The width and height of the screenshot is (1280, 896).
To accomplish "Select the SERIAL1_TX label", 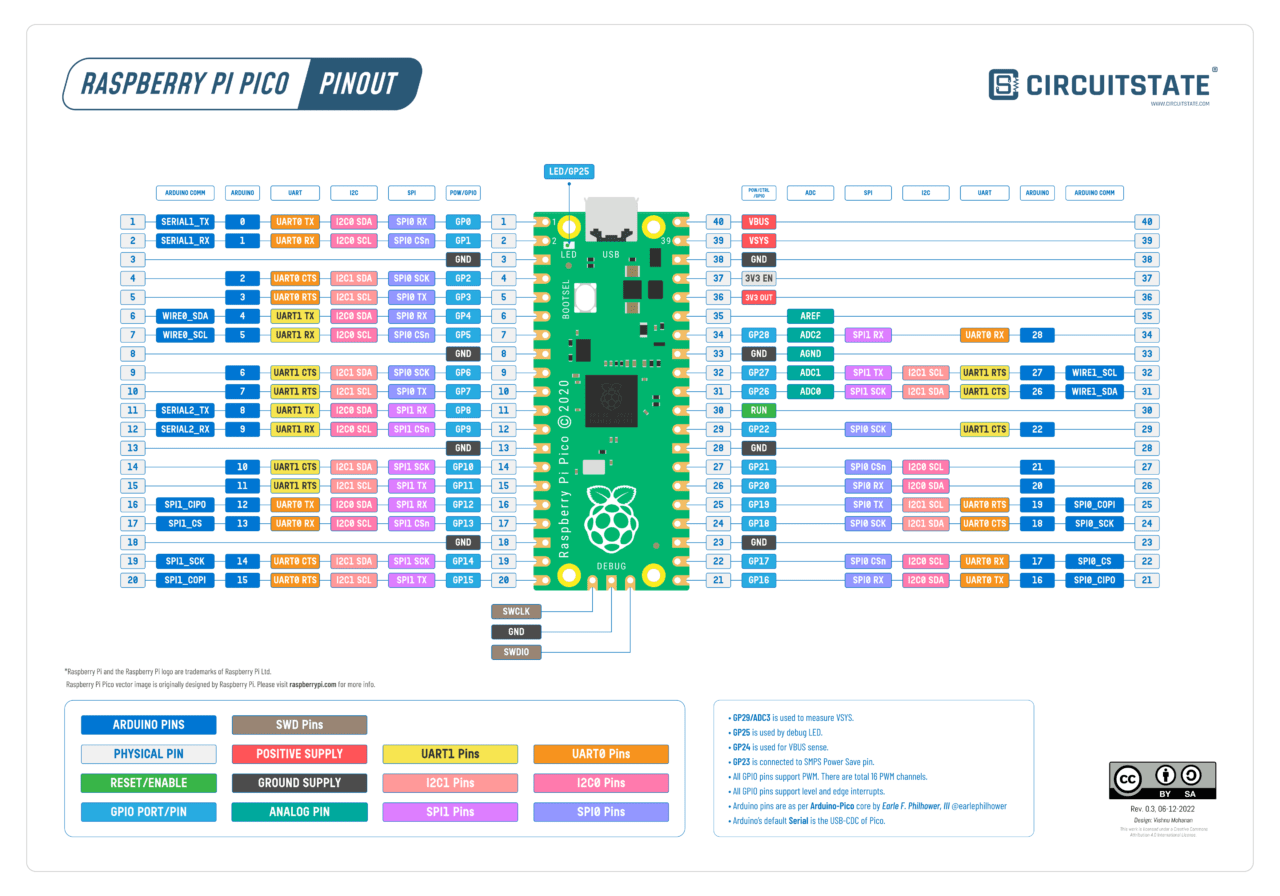I will coord(186,221).
